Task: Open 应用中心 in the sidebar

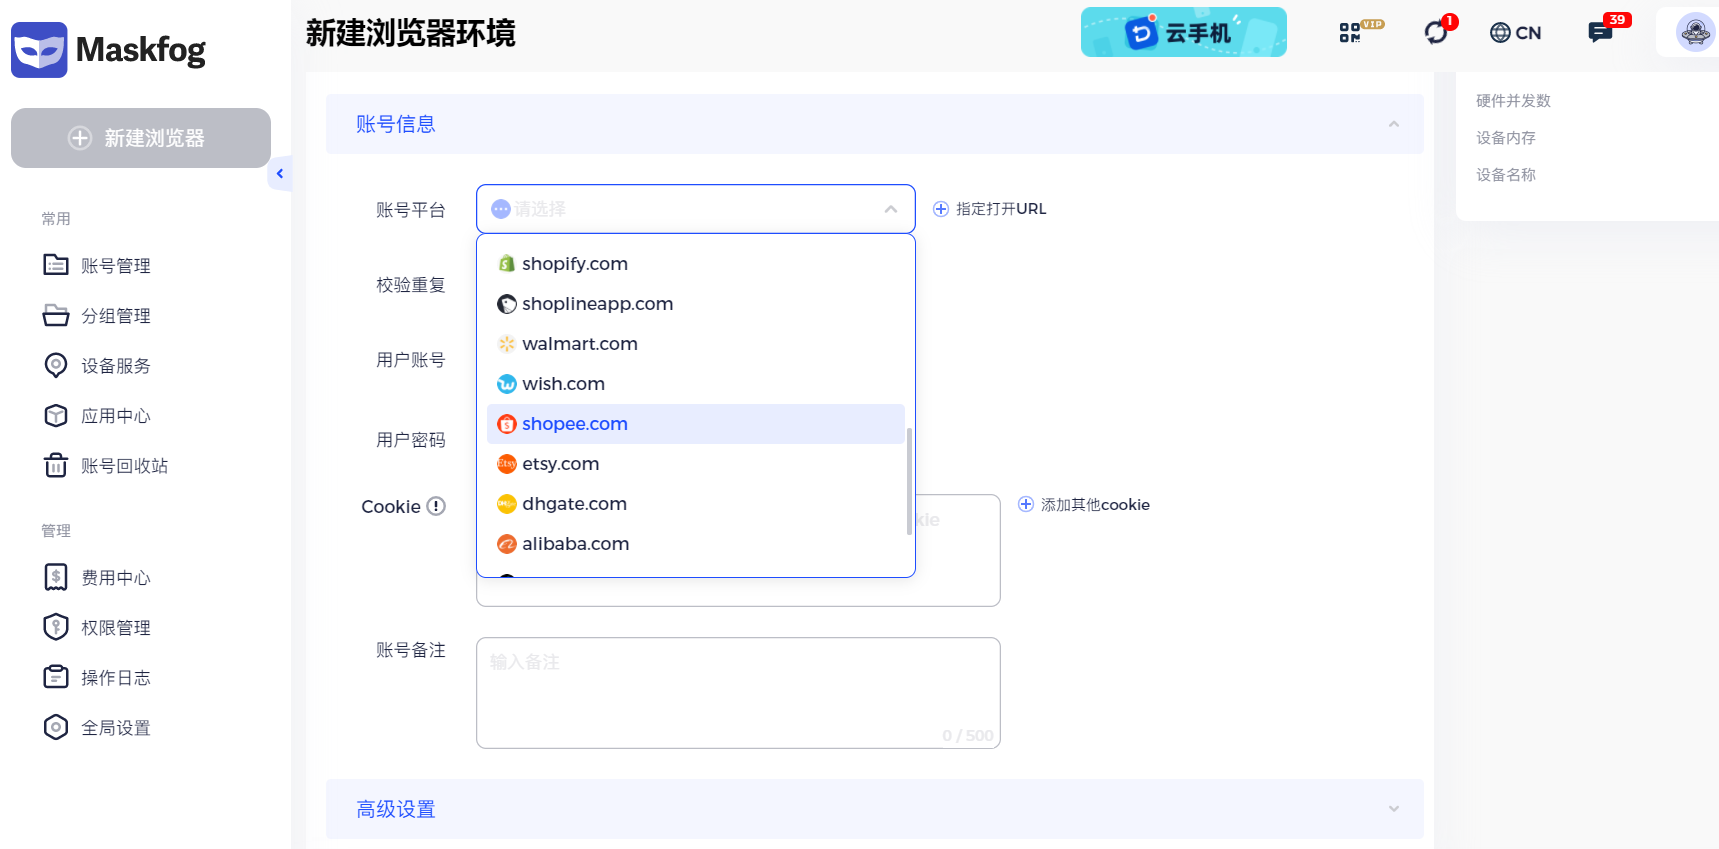Action: click(x=116, y=416)
